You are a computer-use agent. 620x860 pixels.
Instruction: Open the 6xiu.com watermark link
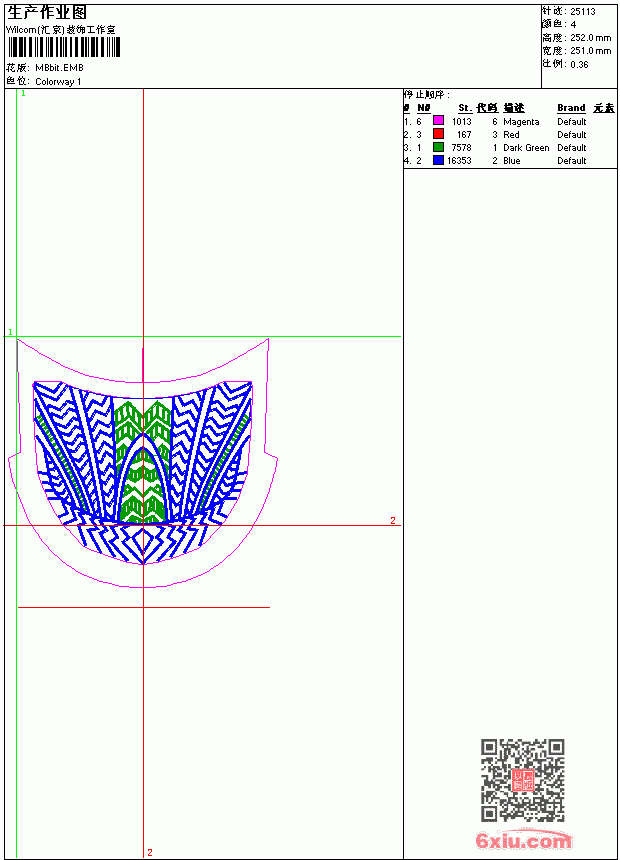[523, 840]
